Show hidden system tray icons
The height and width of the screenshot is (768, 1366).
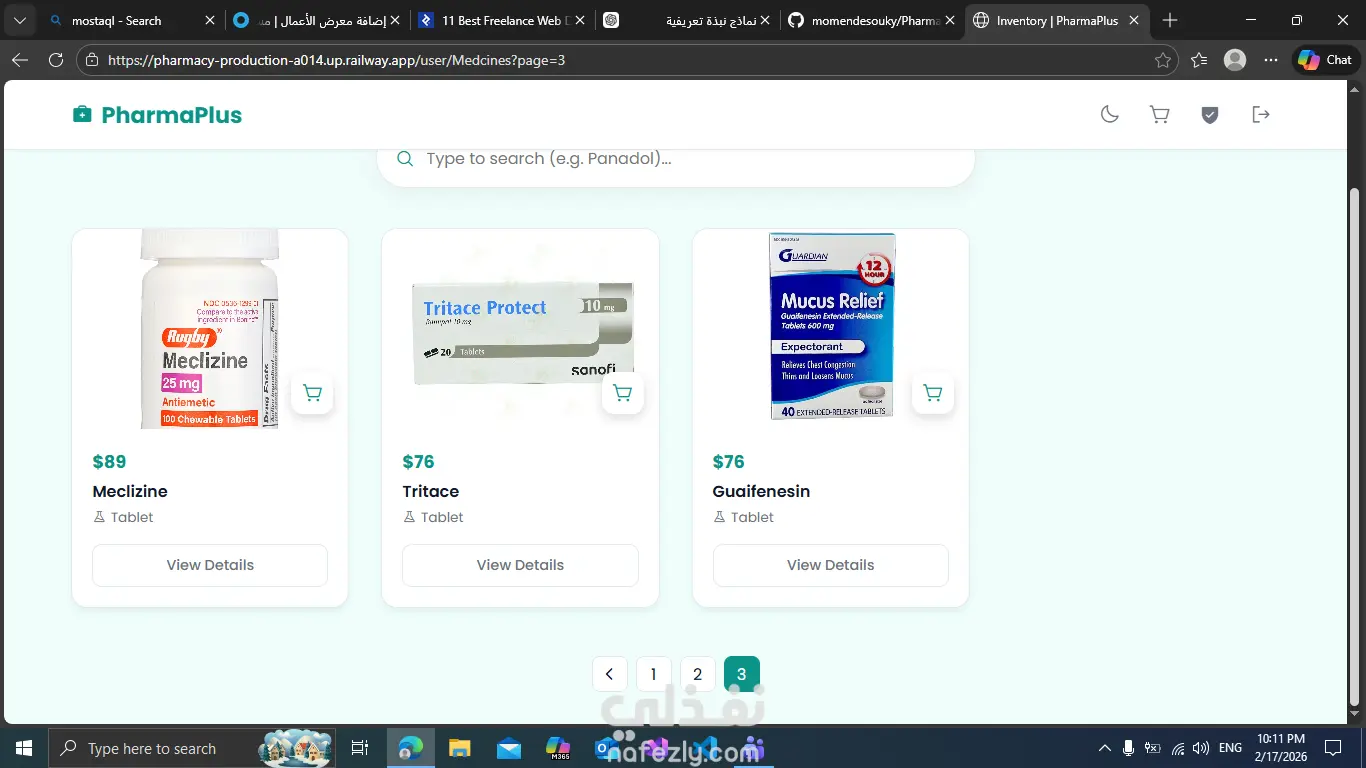click(1105, 748)
